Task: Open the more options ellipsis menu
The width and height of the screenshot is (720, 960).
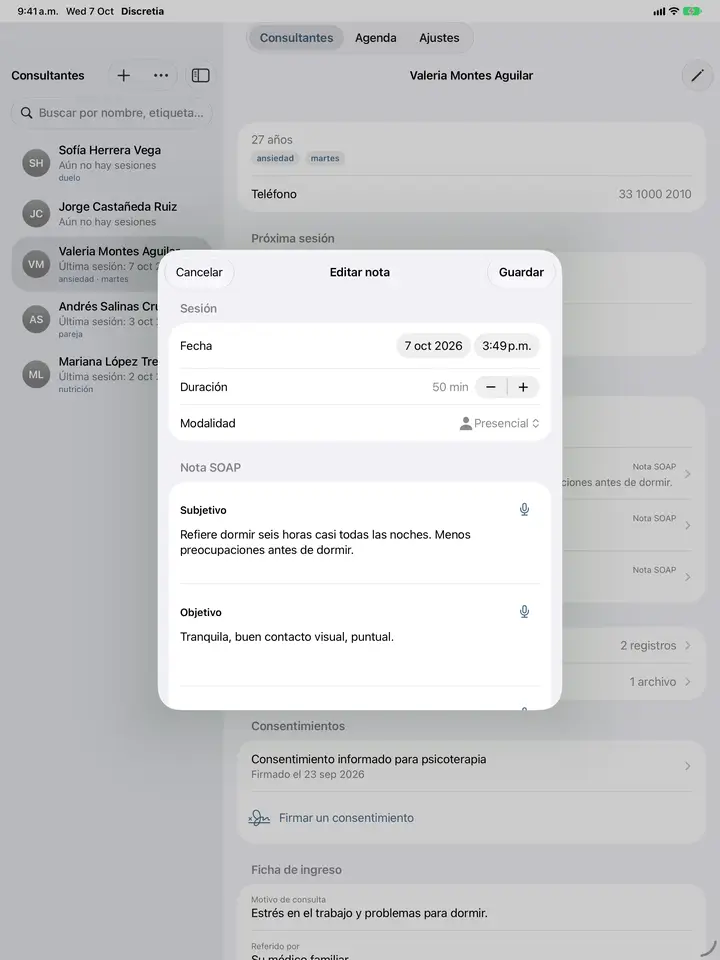Action: coord(161,75)
